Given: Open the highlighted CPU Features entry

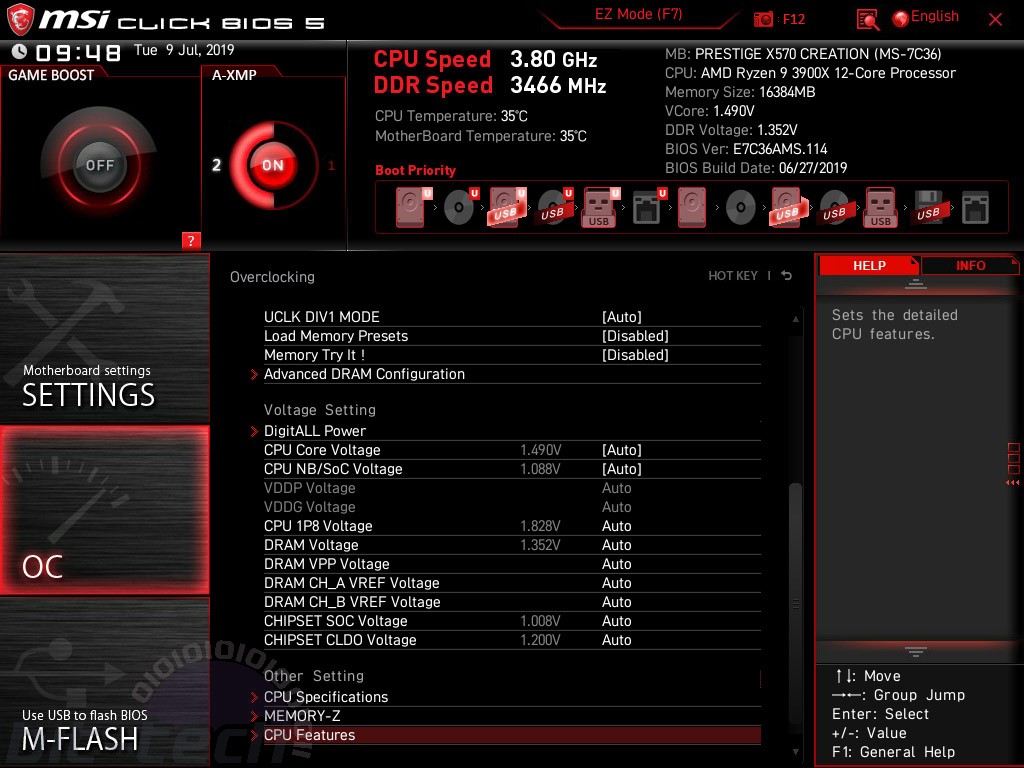Looking at the screenshot, I should tap(512, 735).
